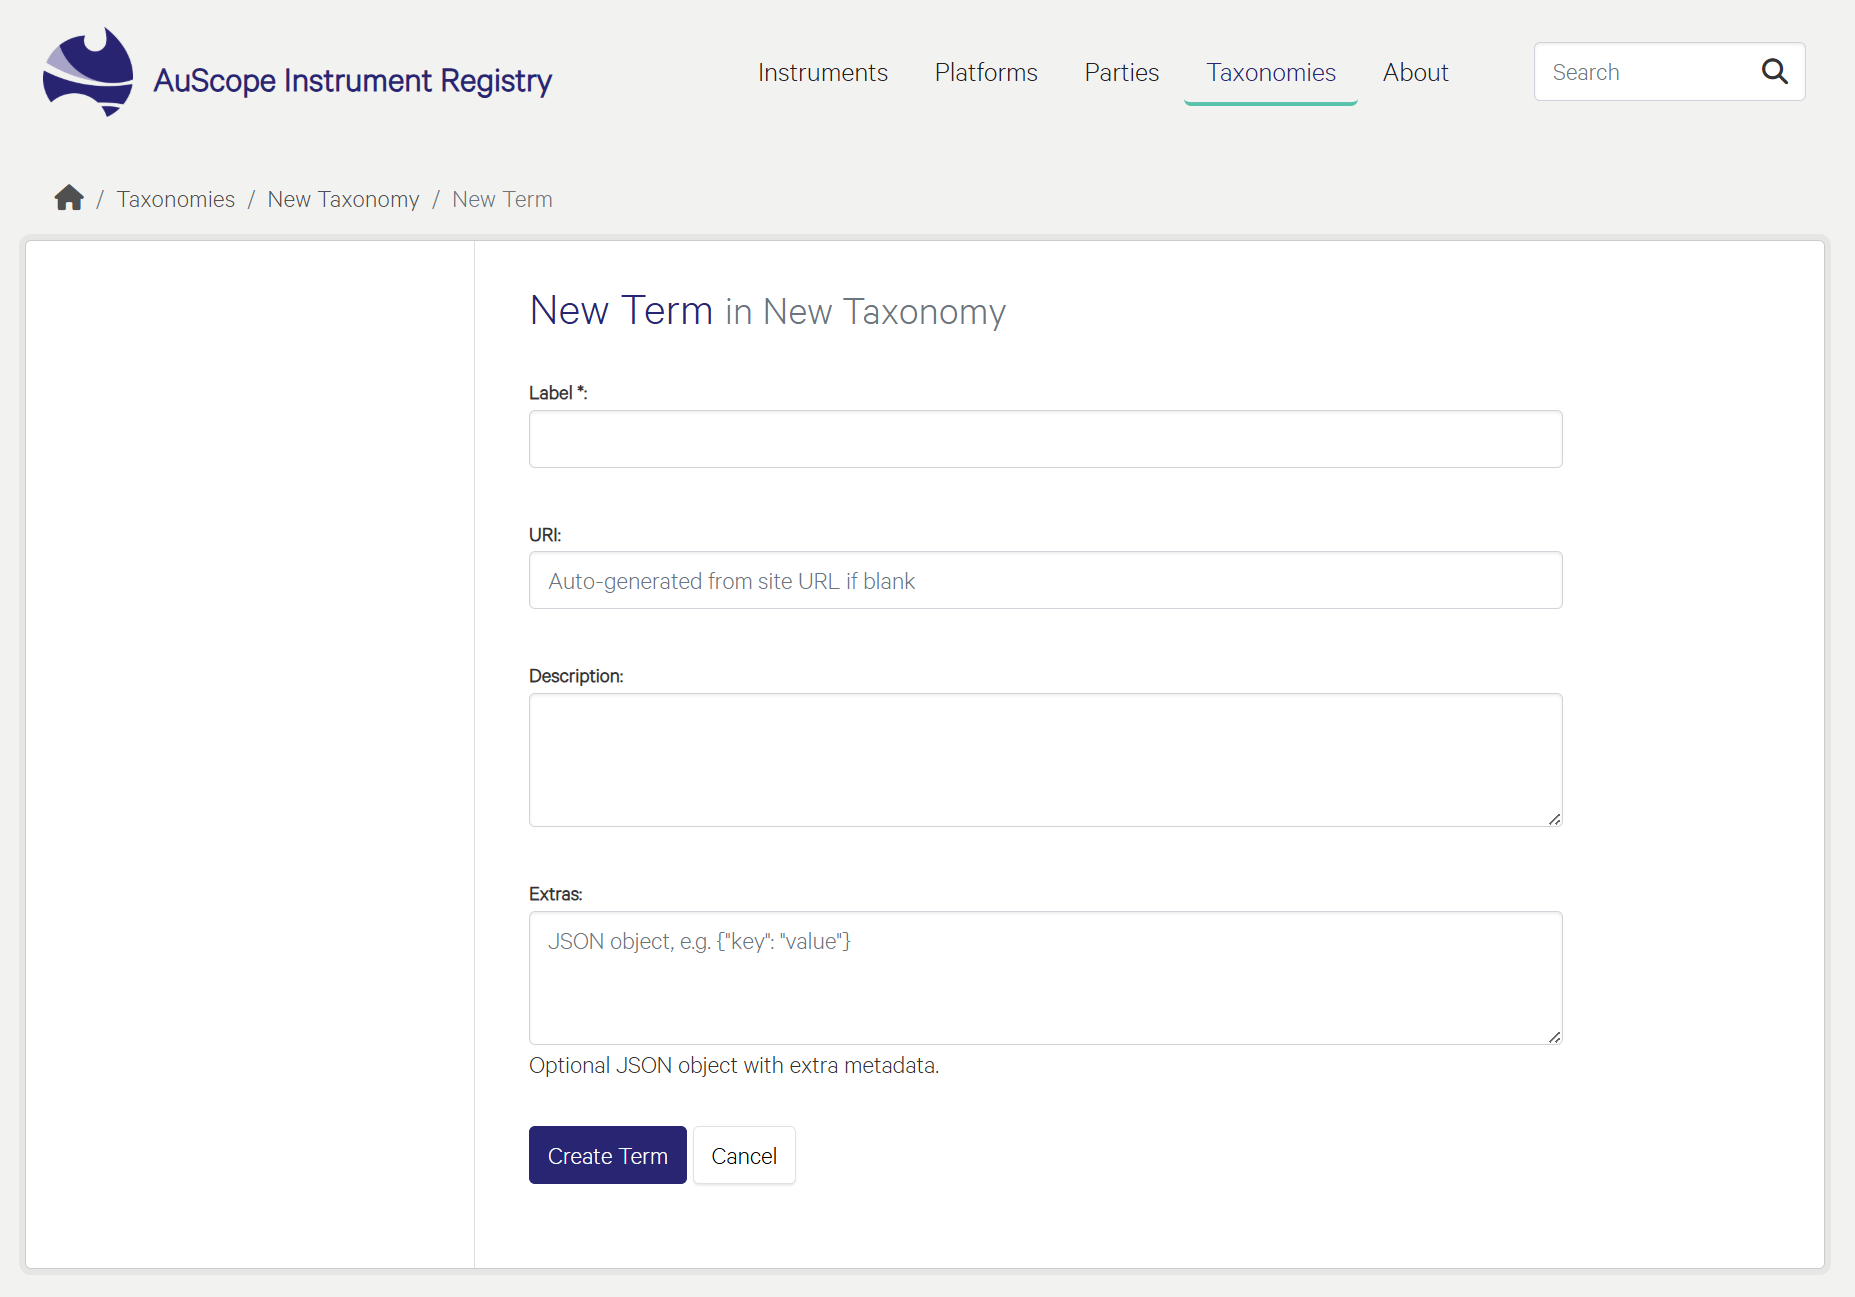1855x1297 pixels.
Task: Click the AuScope Instrument Registry title
Action: pos(352,80)
